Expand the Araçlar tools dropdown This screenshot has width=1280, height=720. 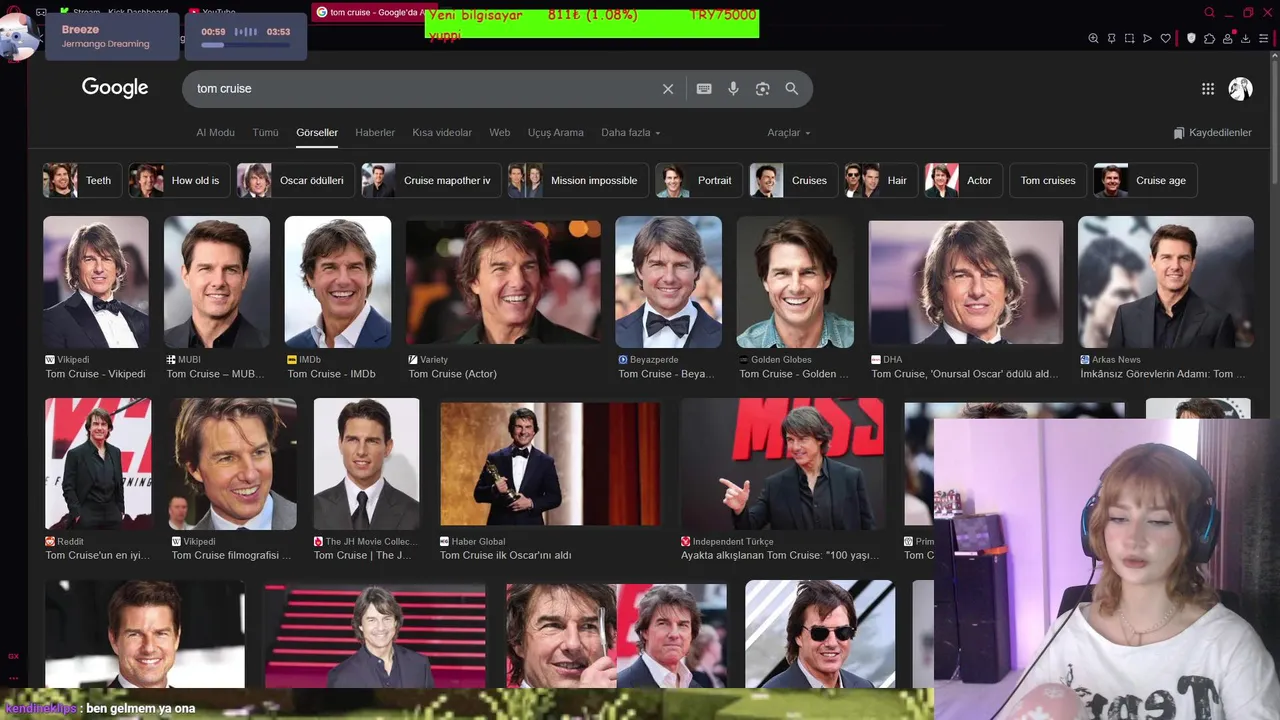[789, 133]
